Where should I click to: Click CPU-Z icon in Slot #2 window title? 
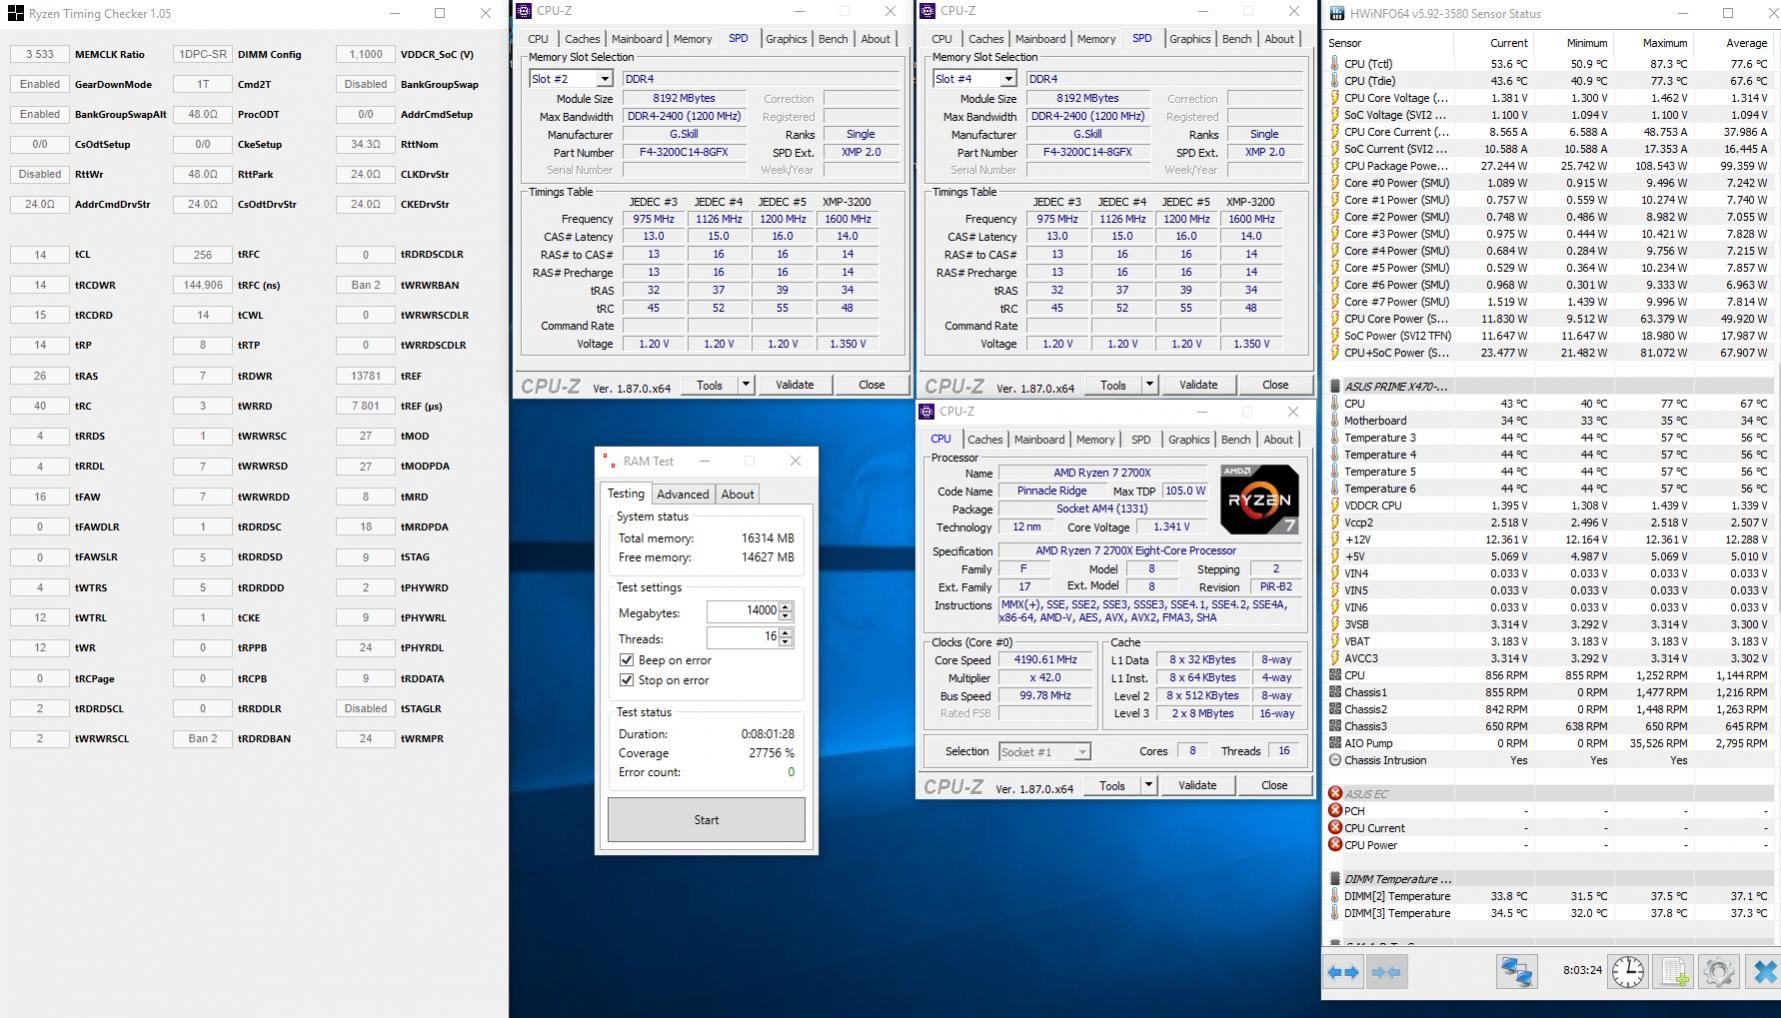(524, 11)
